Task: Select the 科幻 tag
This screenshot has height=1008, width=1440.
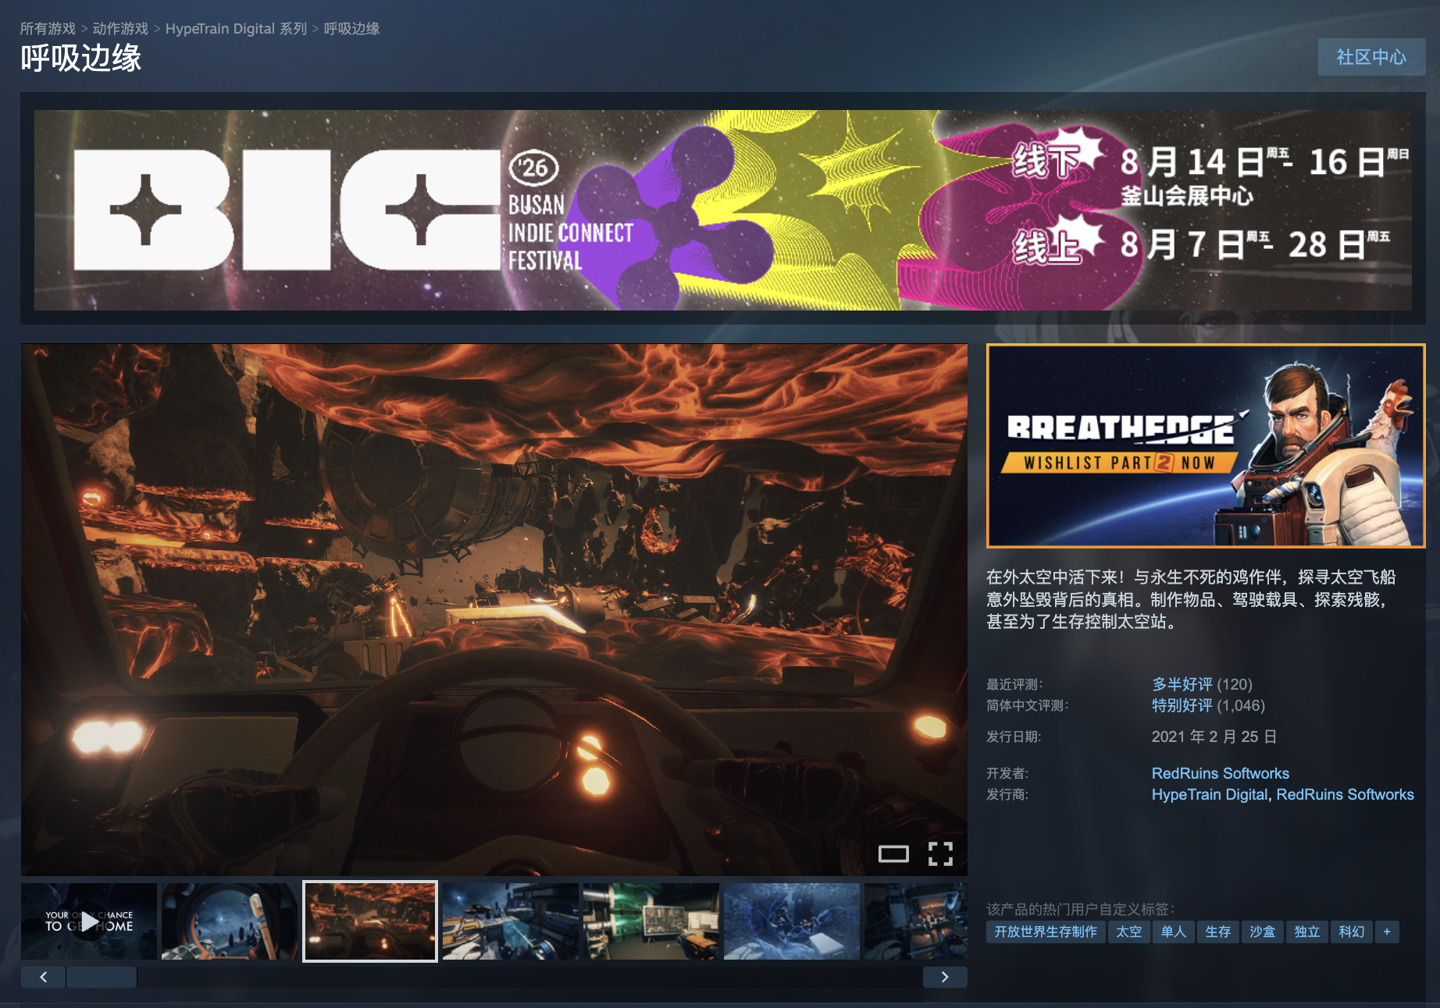Action: click(x=1351, y=932)
